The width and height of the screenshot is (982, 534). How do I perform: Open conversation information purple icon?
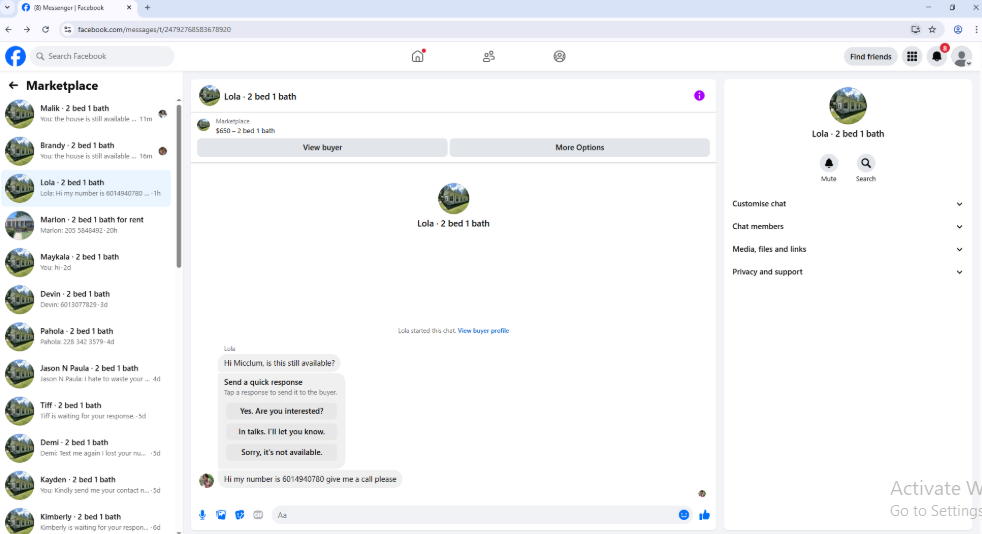(699, 96)
